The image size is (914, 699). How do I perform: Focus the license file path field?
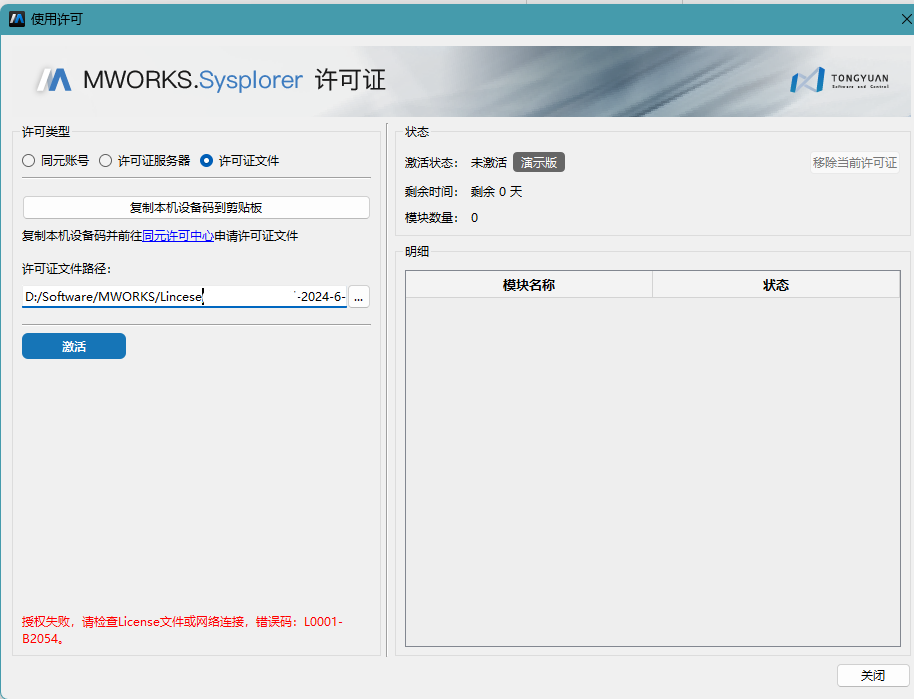(185, 296)
